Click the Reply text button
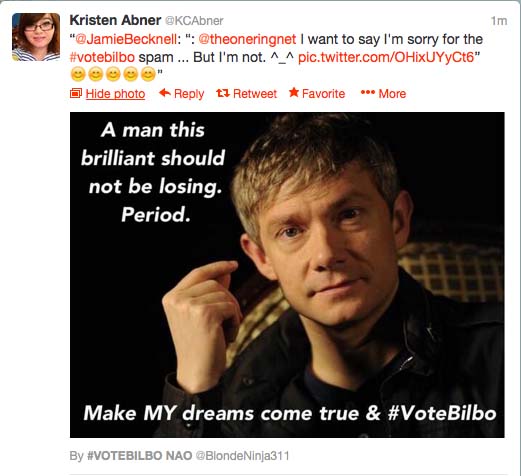 coord(189,94)
